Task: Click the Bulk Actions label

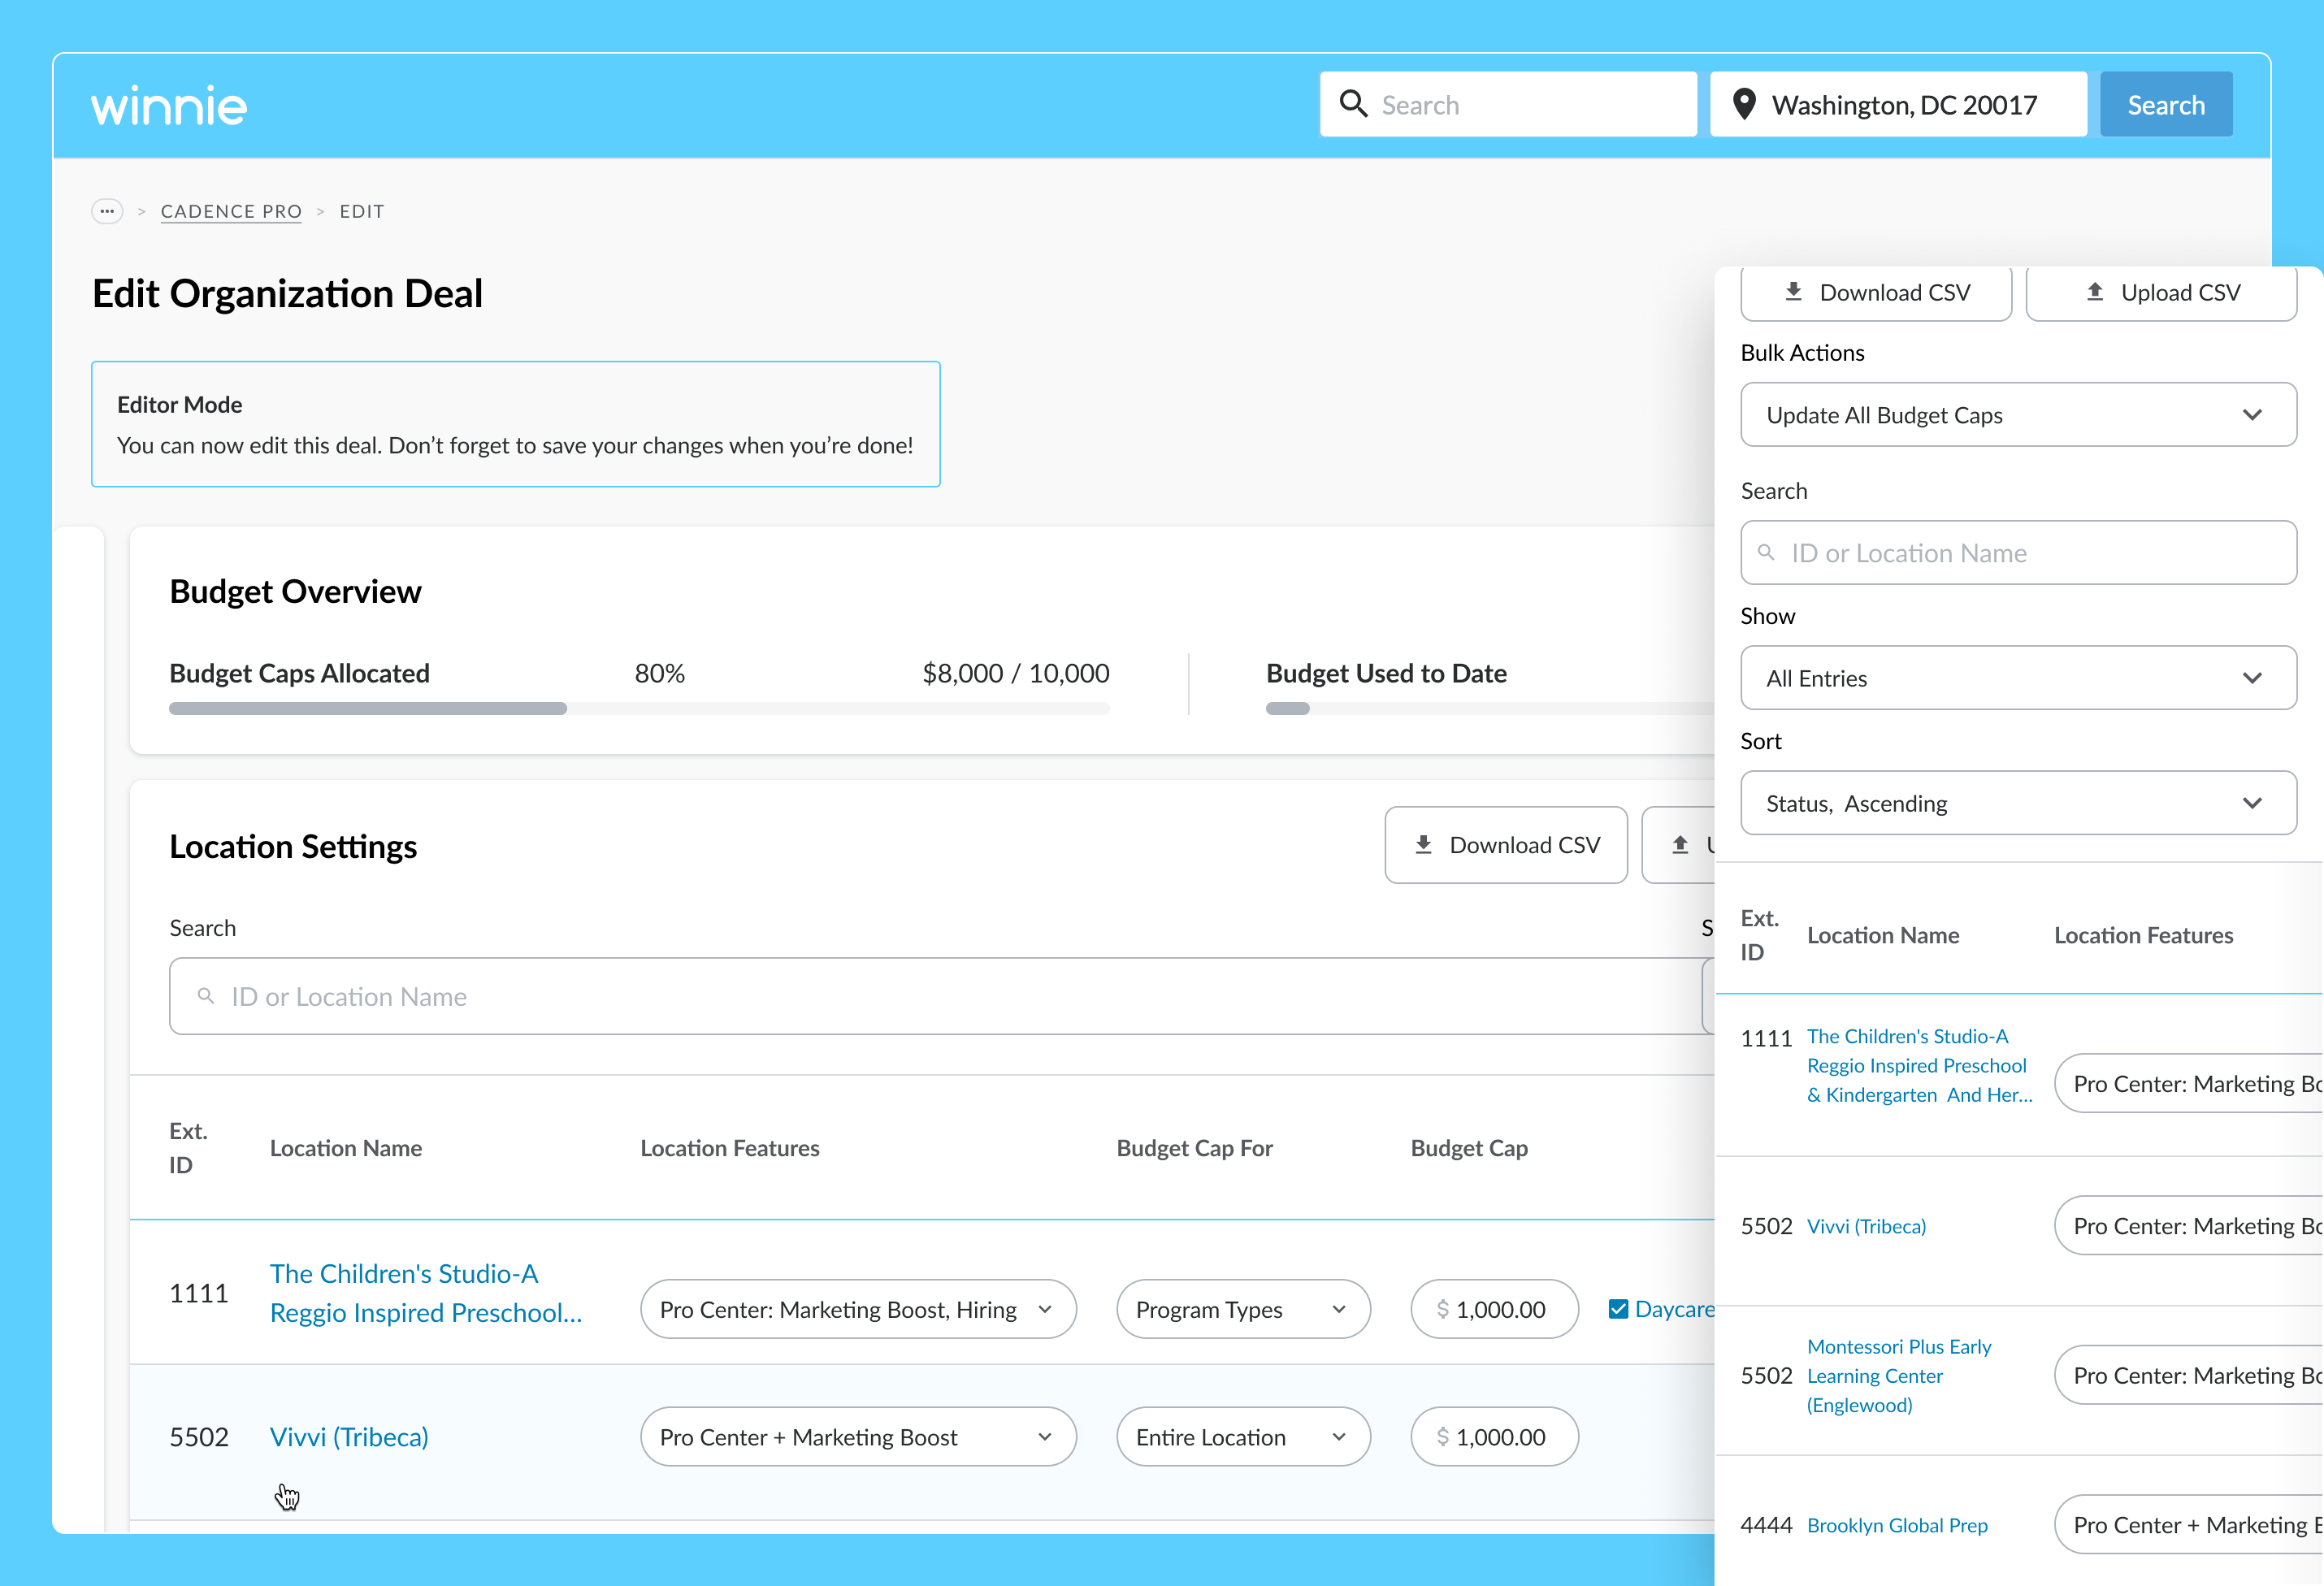Action: (x=1802, y=352)
